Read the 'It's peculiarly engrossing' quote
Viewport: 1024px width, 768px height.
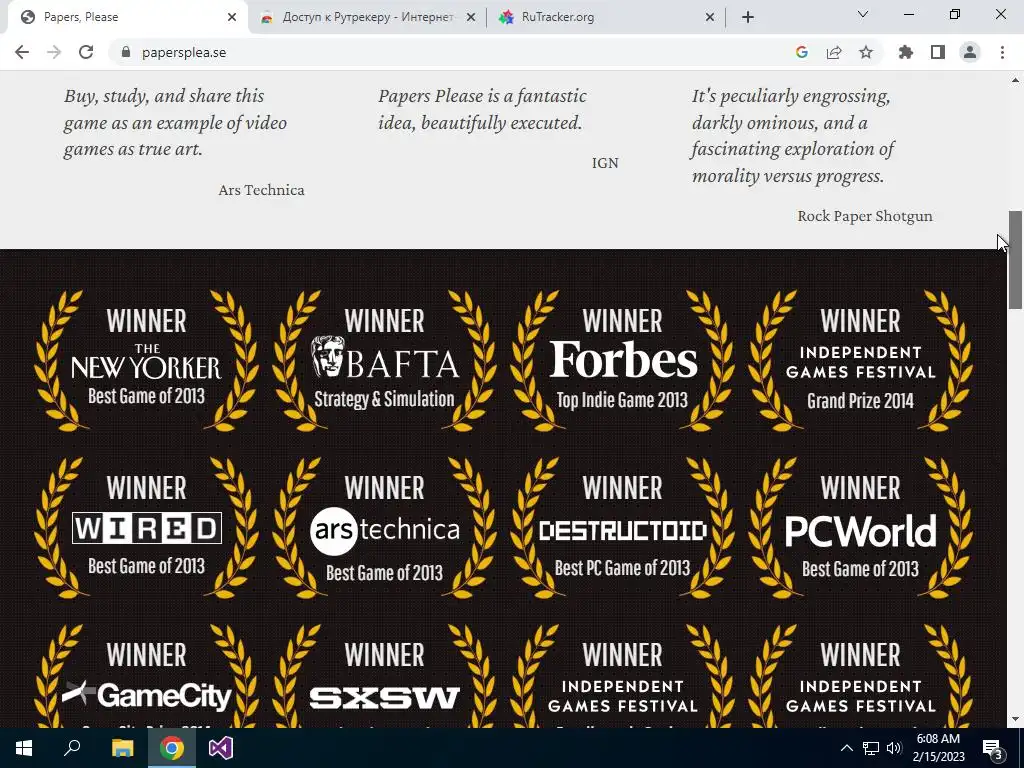click(793, 136)
